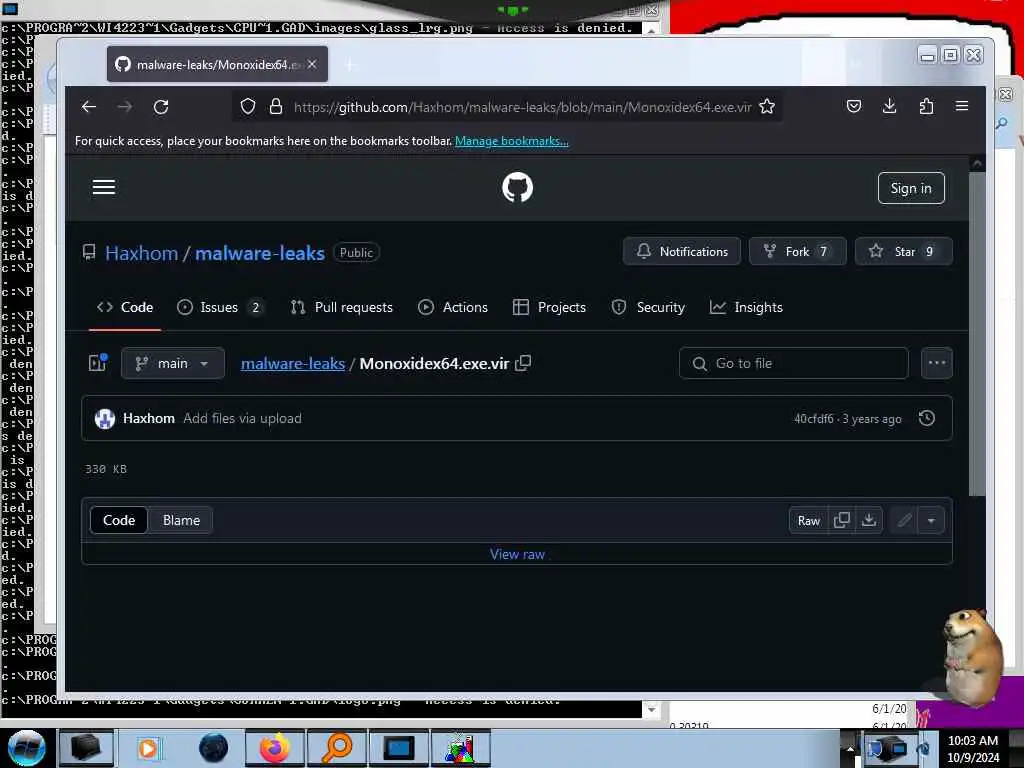Show the taskbar clock 10:03 AM
1024x768 pixels.
972,741
